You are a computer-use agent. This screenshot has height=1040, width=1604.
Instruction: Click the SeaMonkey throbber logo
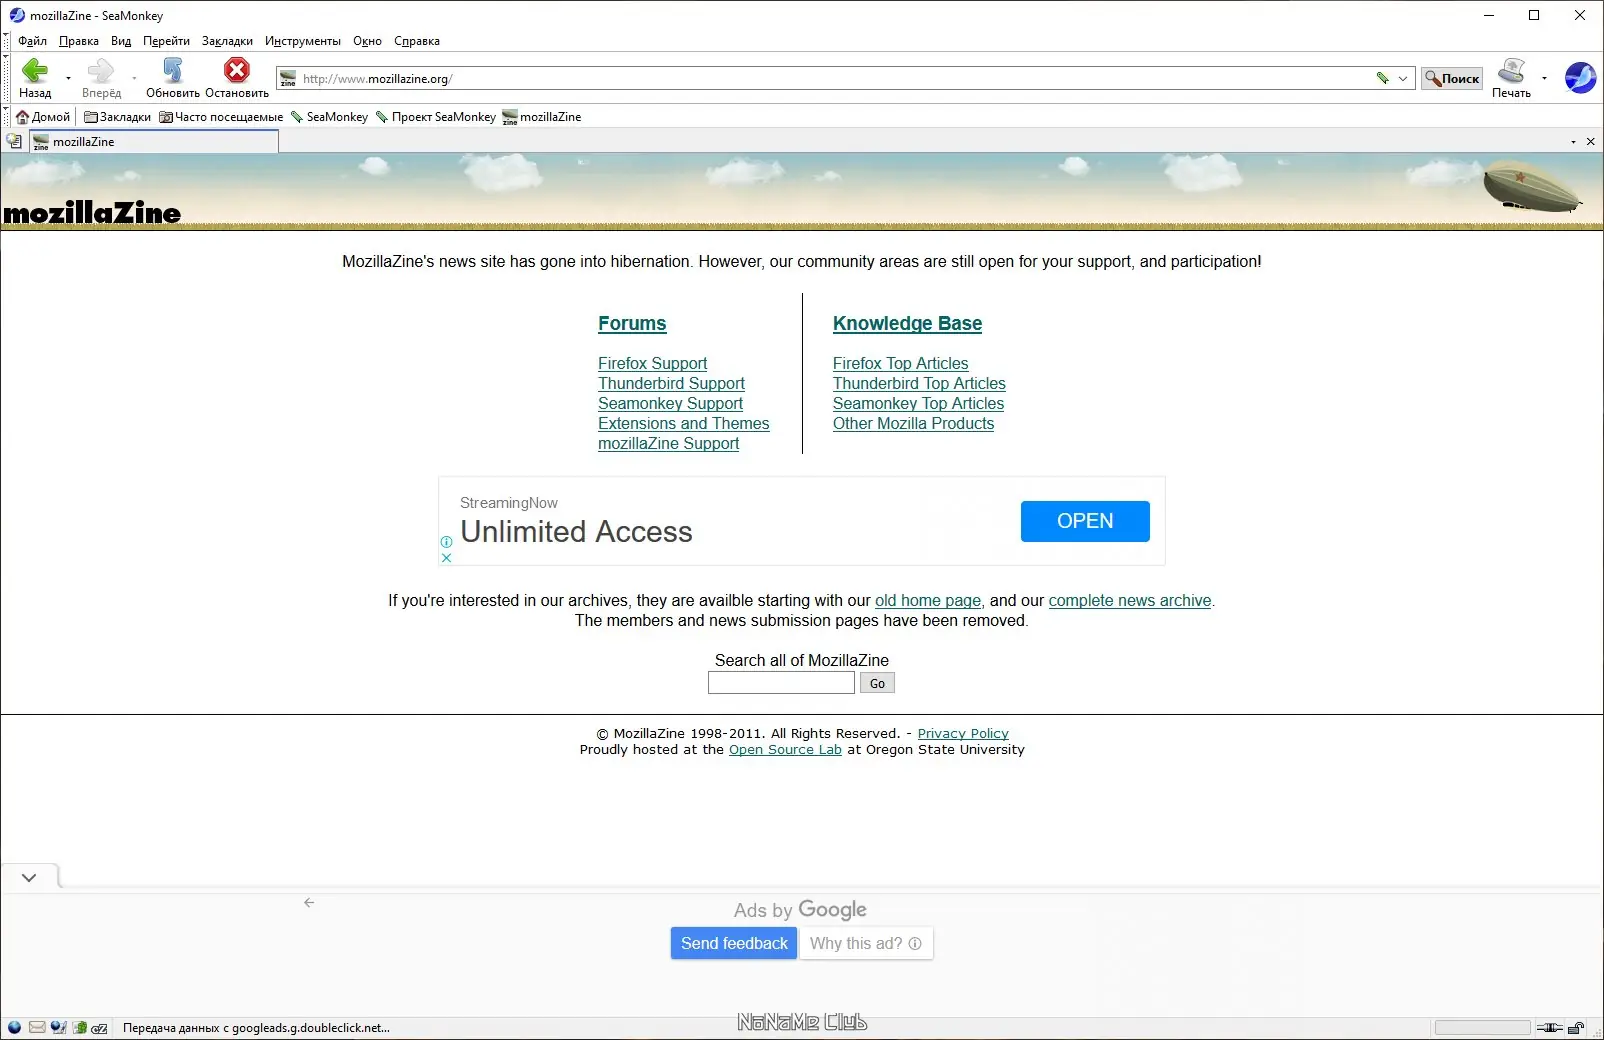(1580, 77)
